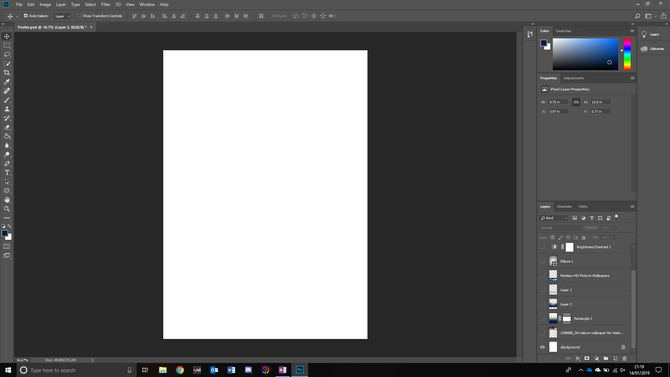Open the Auto-Select Layer dropdown
The image size is (670, 377).
click(x=62, y=16)
